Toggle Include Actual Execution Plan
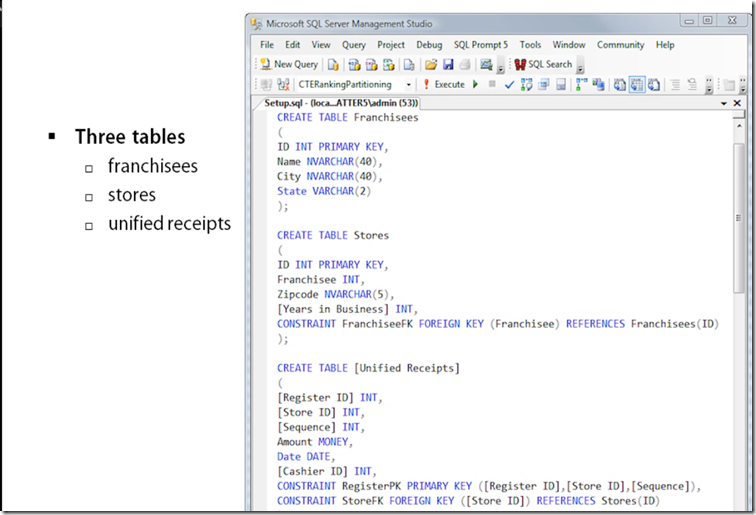756x515 pixels. pos(582,85)
